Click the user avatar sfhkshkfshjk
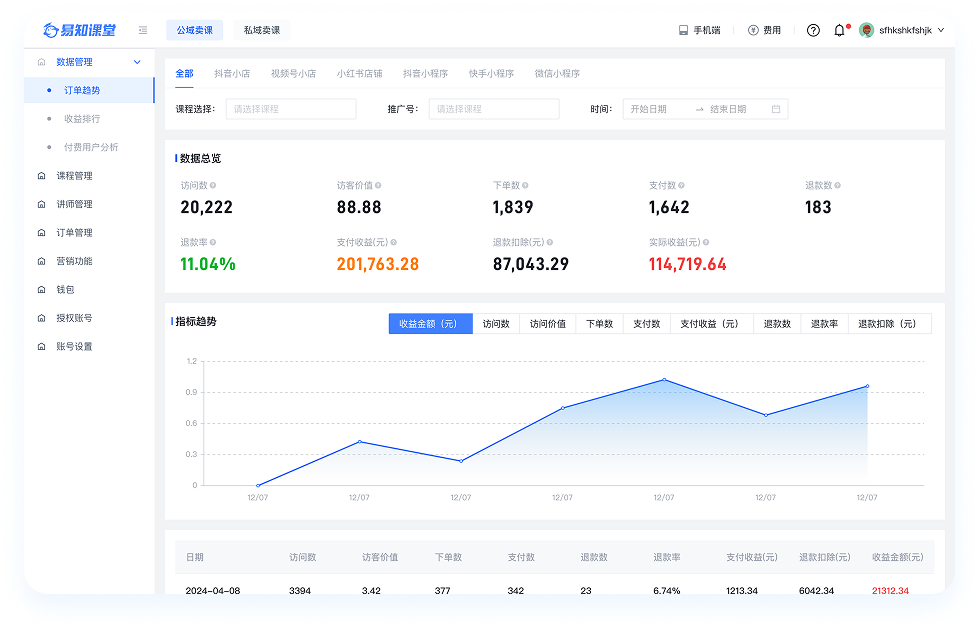Viewport: 980px width, 630px height. pos(866,30)
